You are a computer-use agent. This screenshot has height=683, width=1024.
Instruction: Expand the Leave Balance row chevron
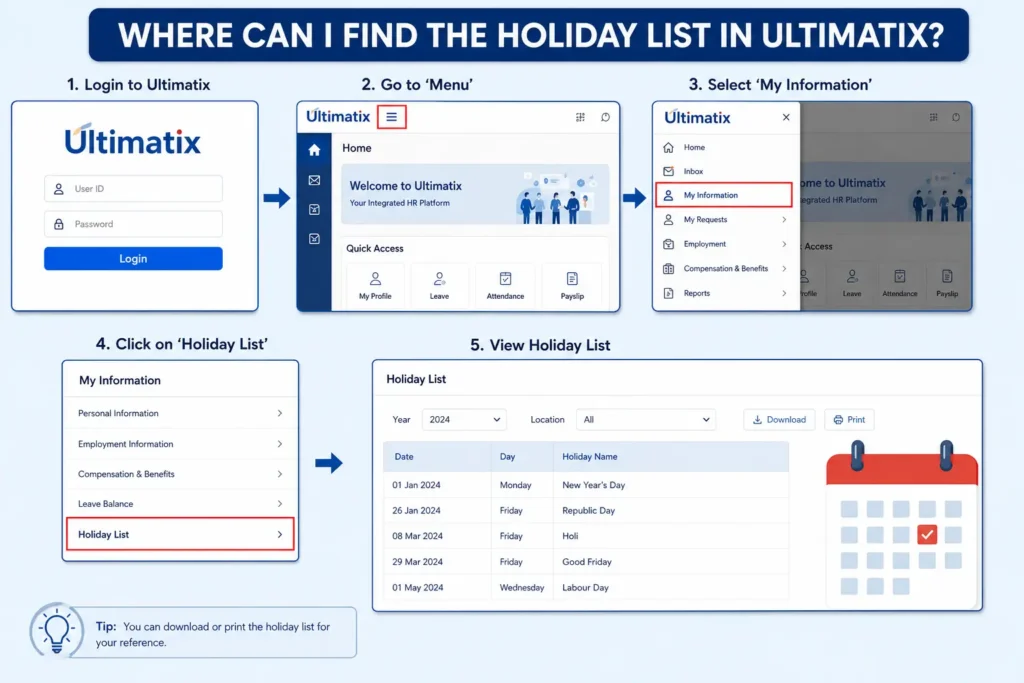pos(280,504)
